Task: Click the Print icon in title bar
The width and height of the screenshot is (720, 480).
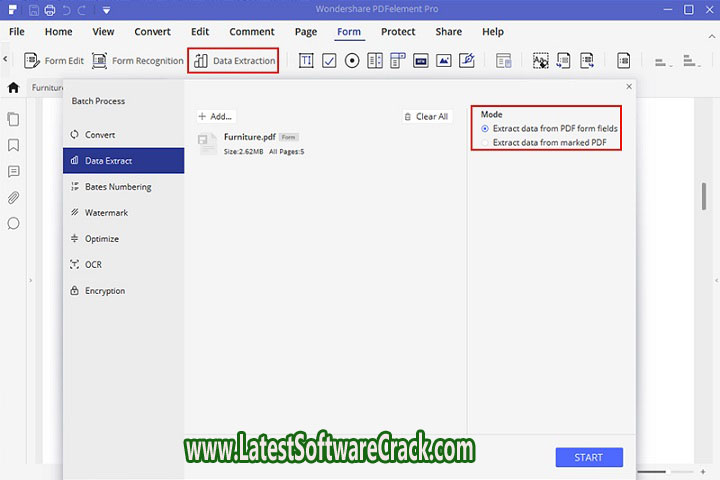Action: [50, 10]
